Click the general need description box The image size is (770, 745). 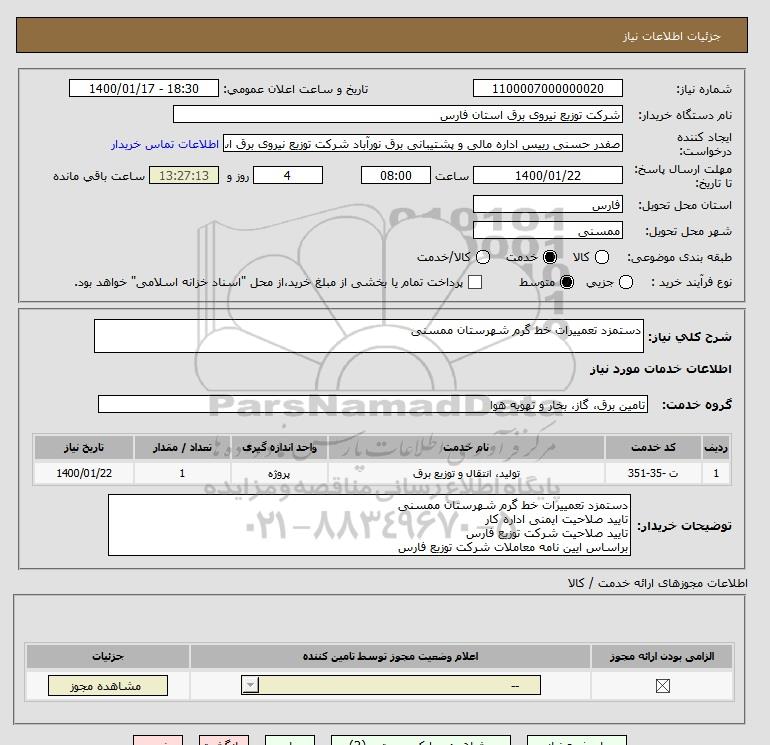click(x=369, y=336)
